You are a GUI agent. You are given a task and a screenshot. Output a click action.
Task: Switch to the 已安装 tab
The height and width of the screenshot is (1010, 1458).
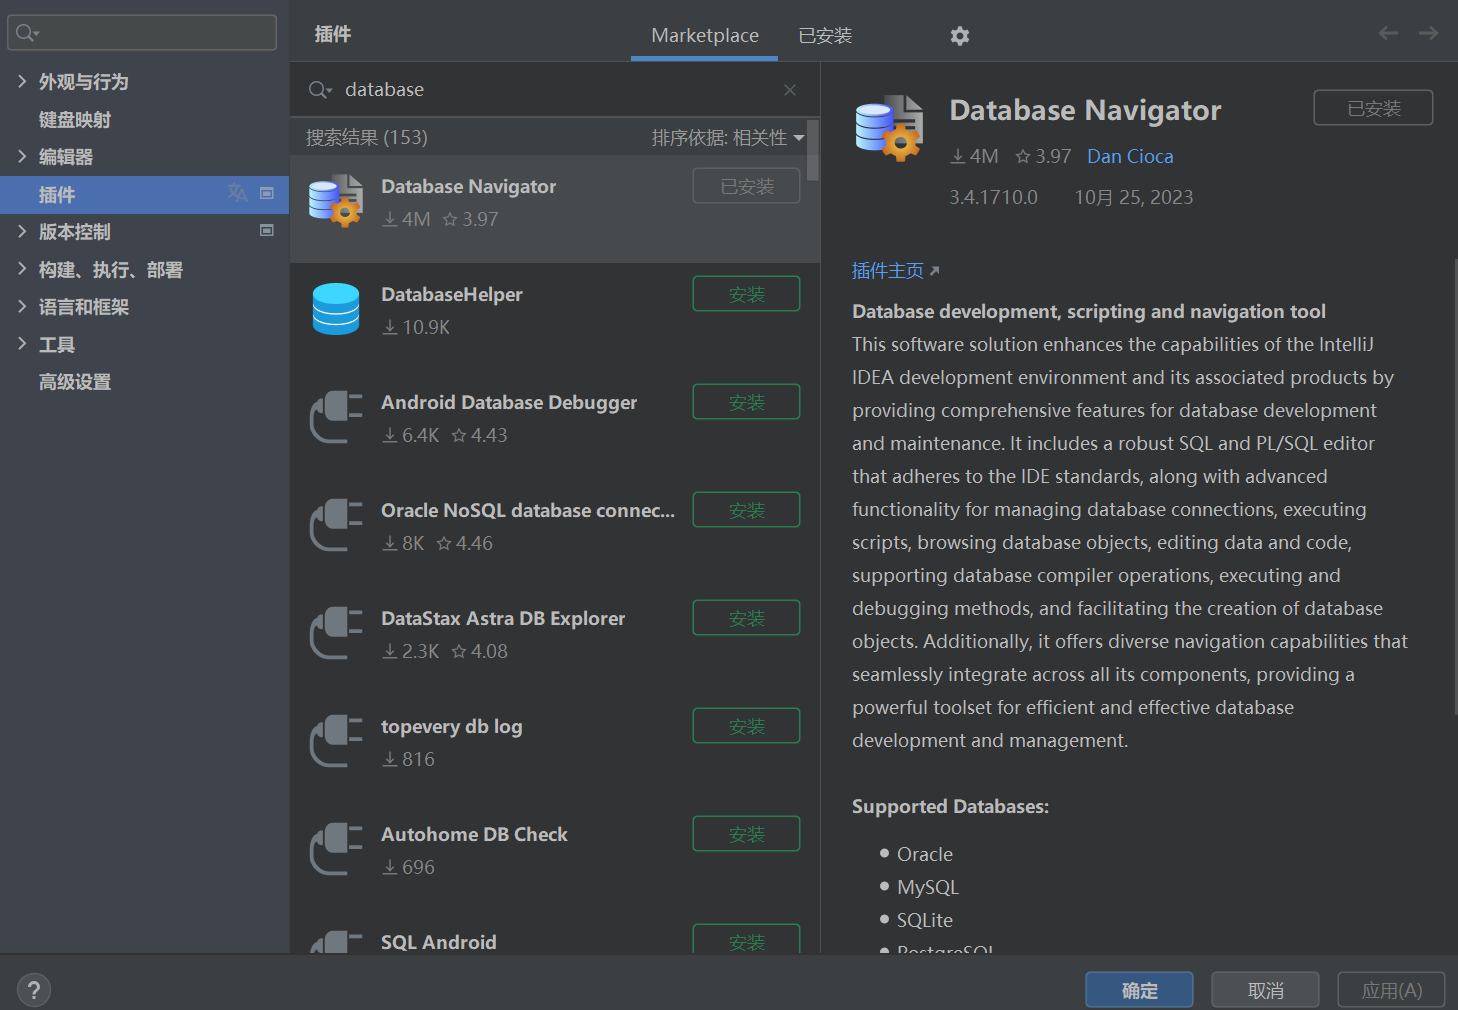click(x=825, y=36)
